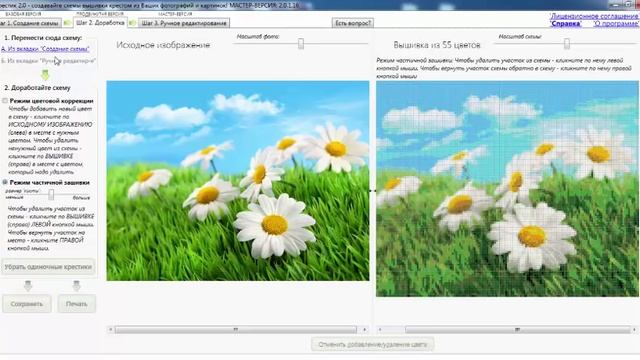Open the 'Справка' help link

point(566,24)
